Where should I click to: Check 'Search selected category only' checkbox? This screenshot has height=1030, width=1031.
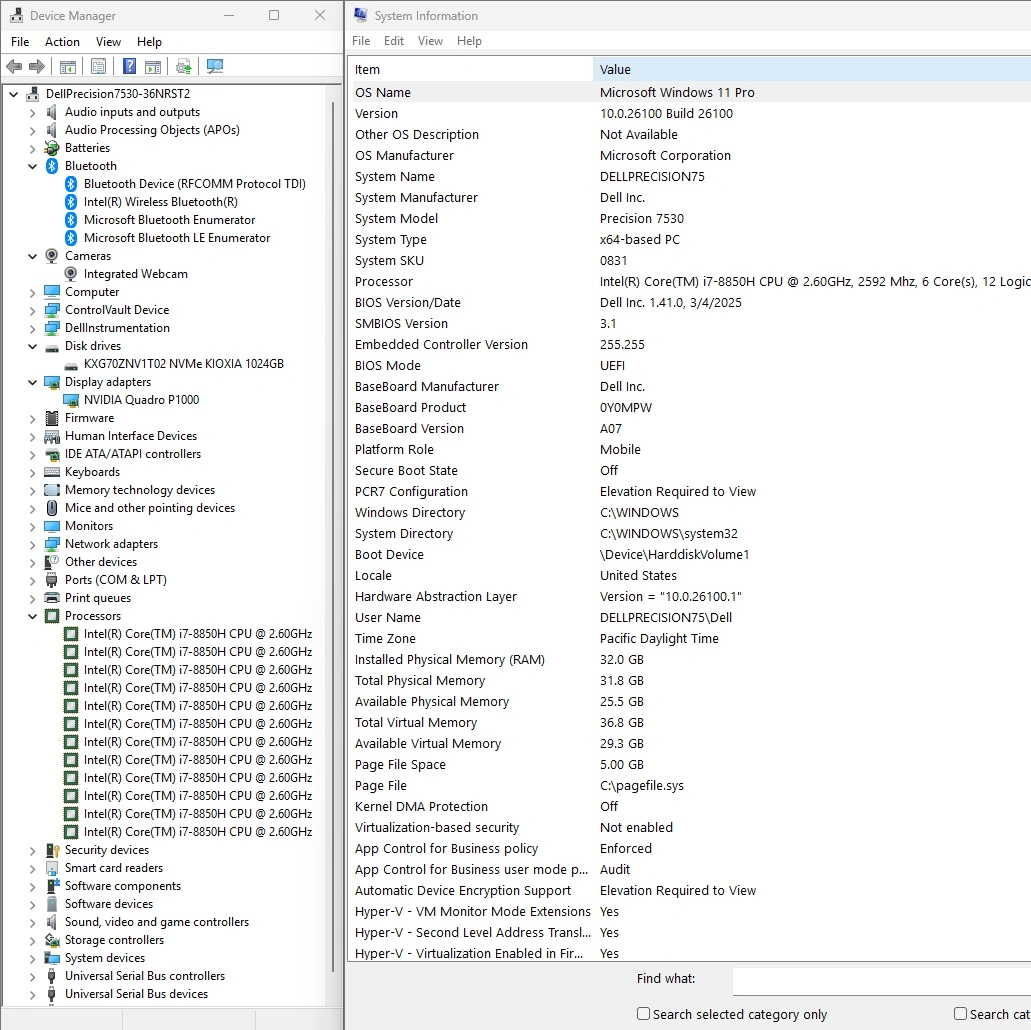click(x=644, y=1014)
